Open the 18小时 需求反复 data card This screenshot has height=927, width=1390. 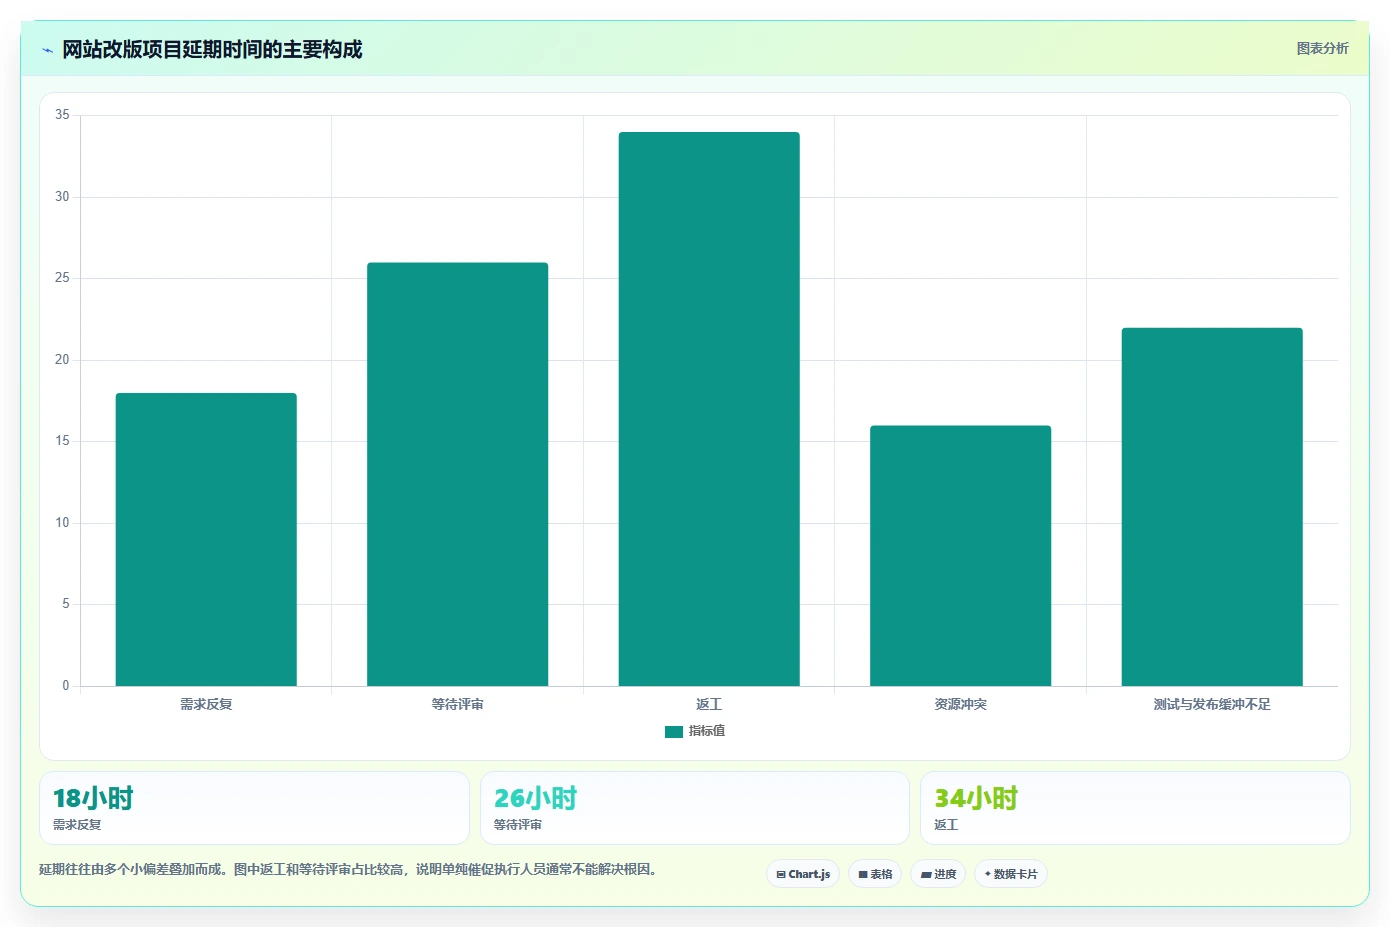coord(254,808)
